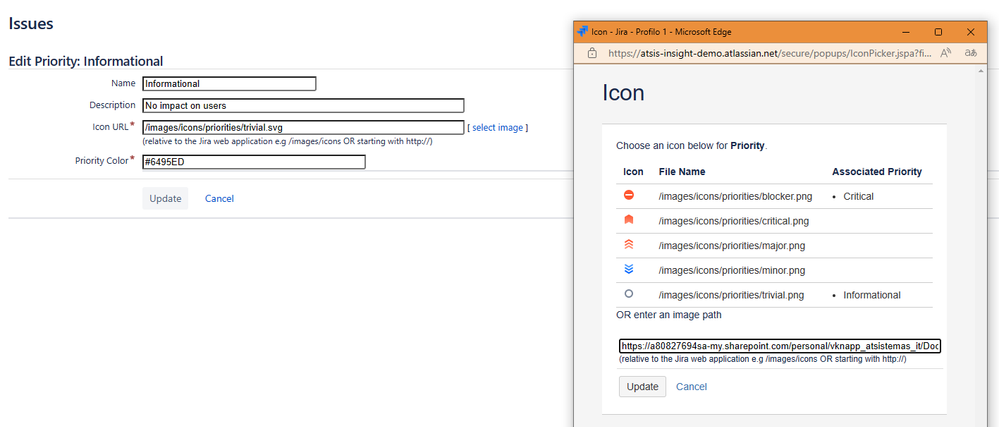
Task: Click the file name /images/icons/priorities/critical.png
Action: point(734,221)
